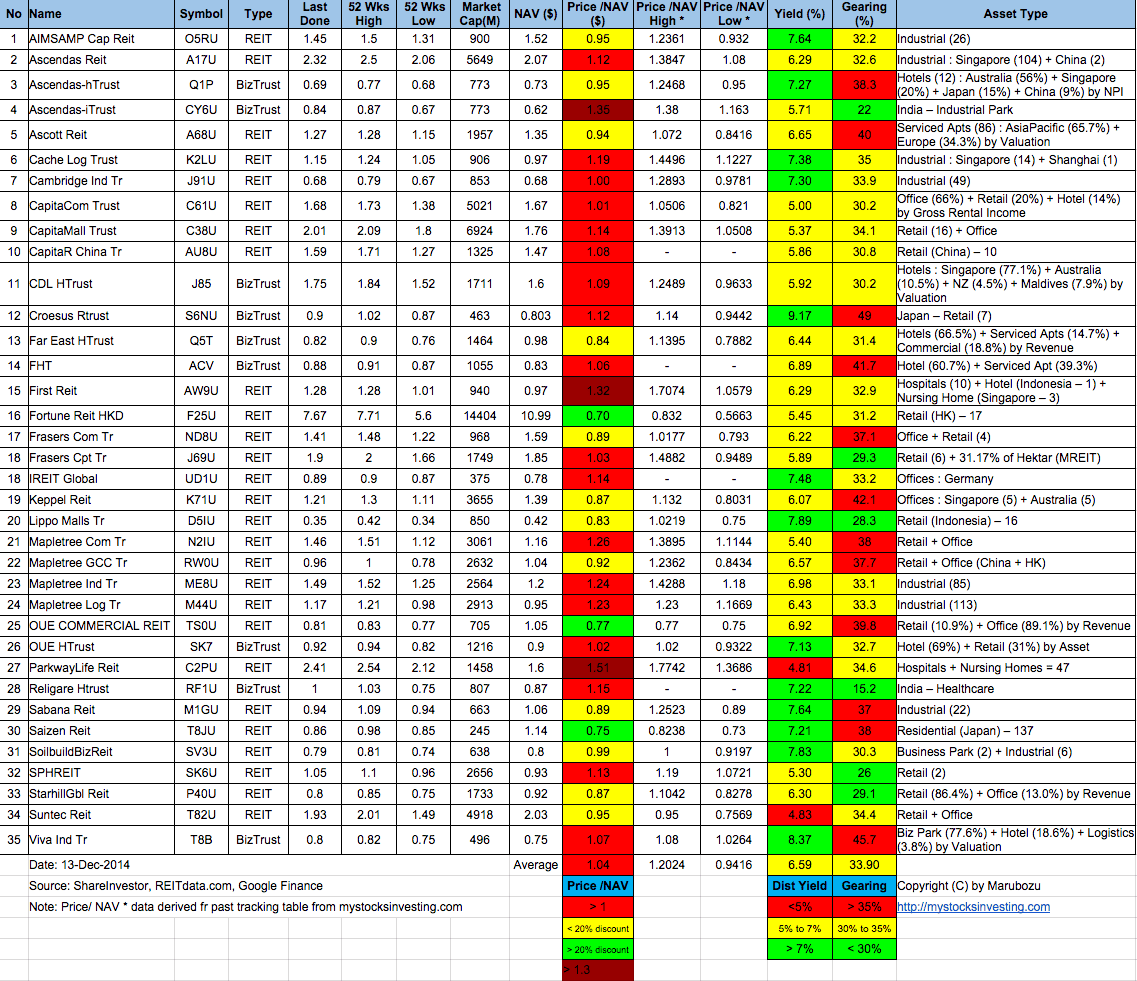Select the 'Mapletree GCC Tr' cell
Screen dimensions: 1137x981
coord(101,563)
